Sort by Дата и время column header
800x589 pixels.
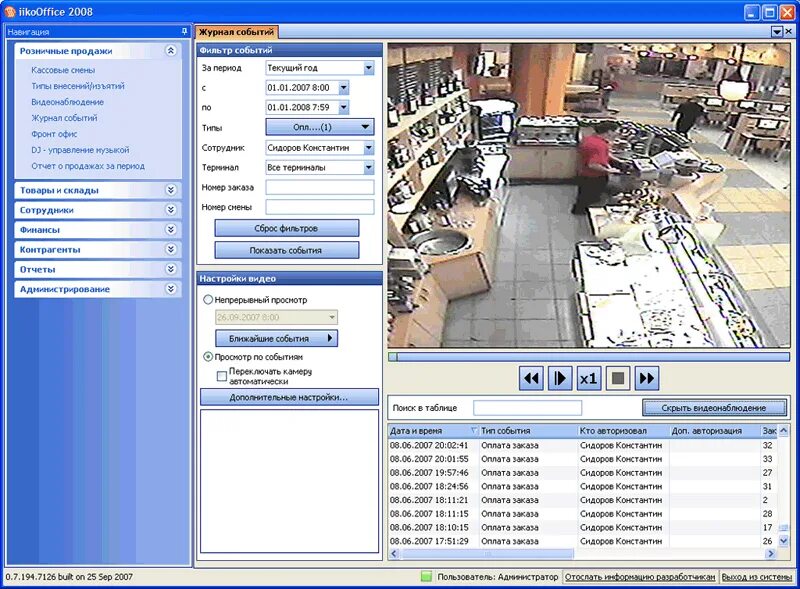pyautogui.click(x=433, y=431)
